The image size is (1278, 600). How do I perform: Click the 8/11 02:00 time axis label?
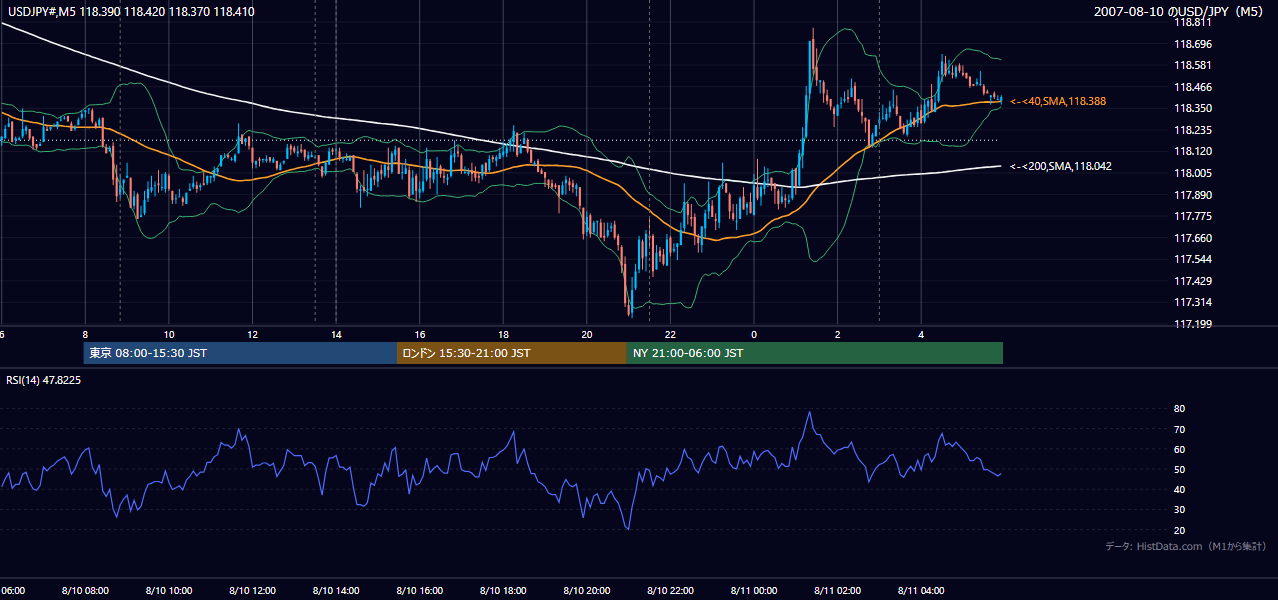838,591
